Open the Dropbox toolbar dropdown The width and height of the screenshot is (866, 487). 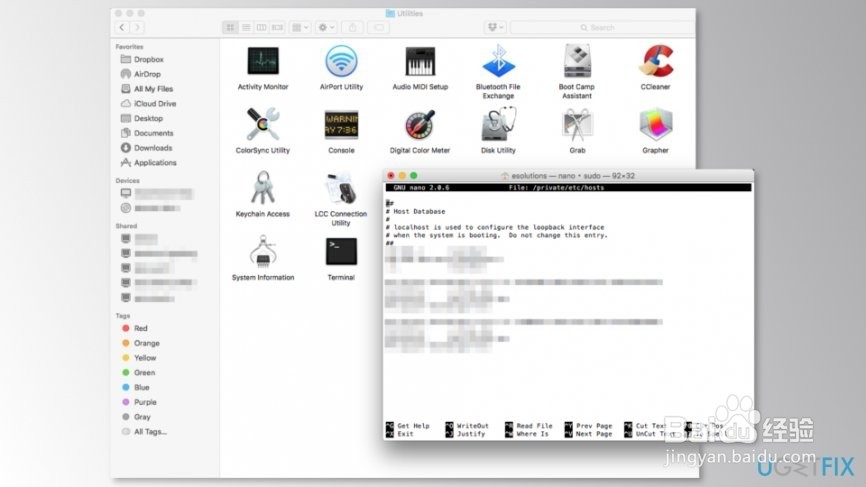click(495, 27)
